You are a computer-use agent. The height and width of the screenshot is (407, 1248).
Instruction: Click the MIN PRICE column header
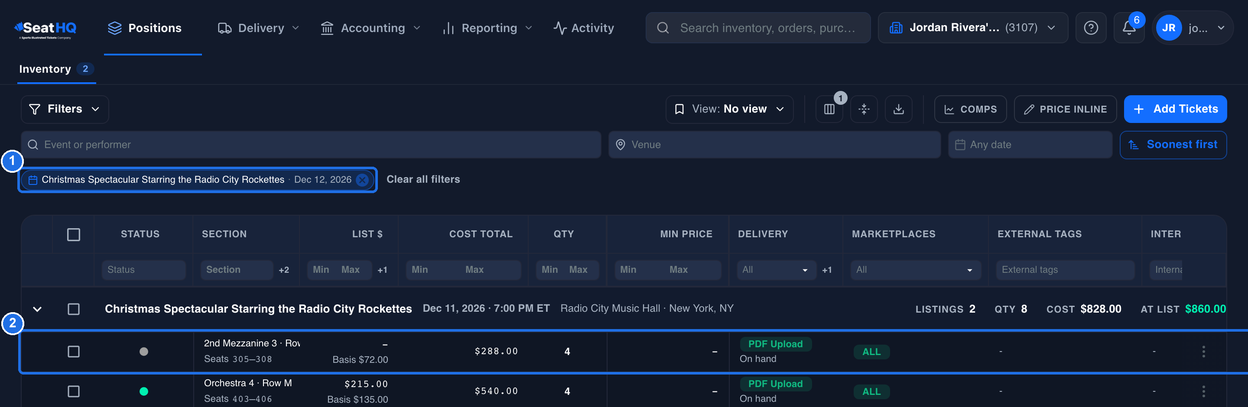[685, 234]
